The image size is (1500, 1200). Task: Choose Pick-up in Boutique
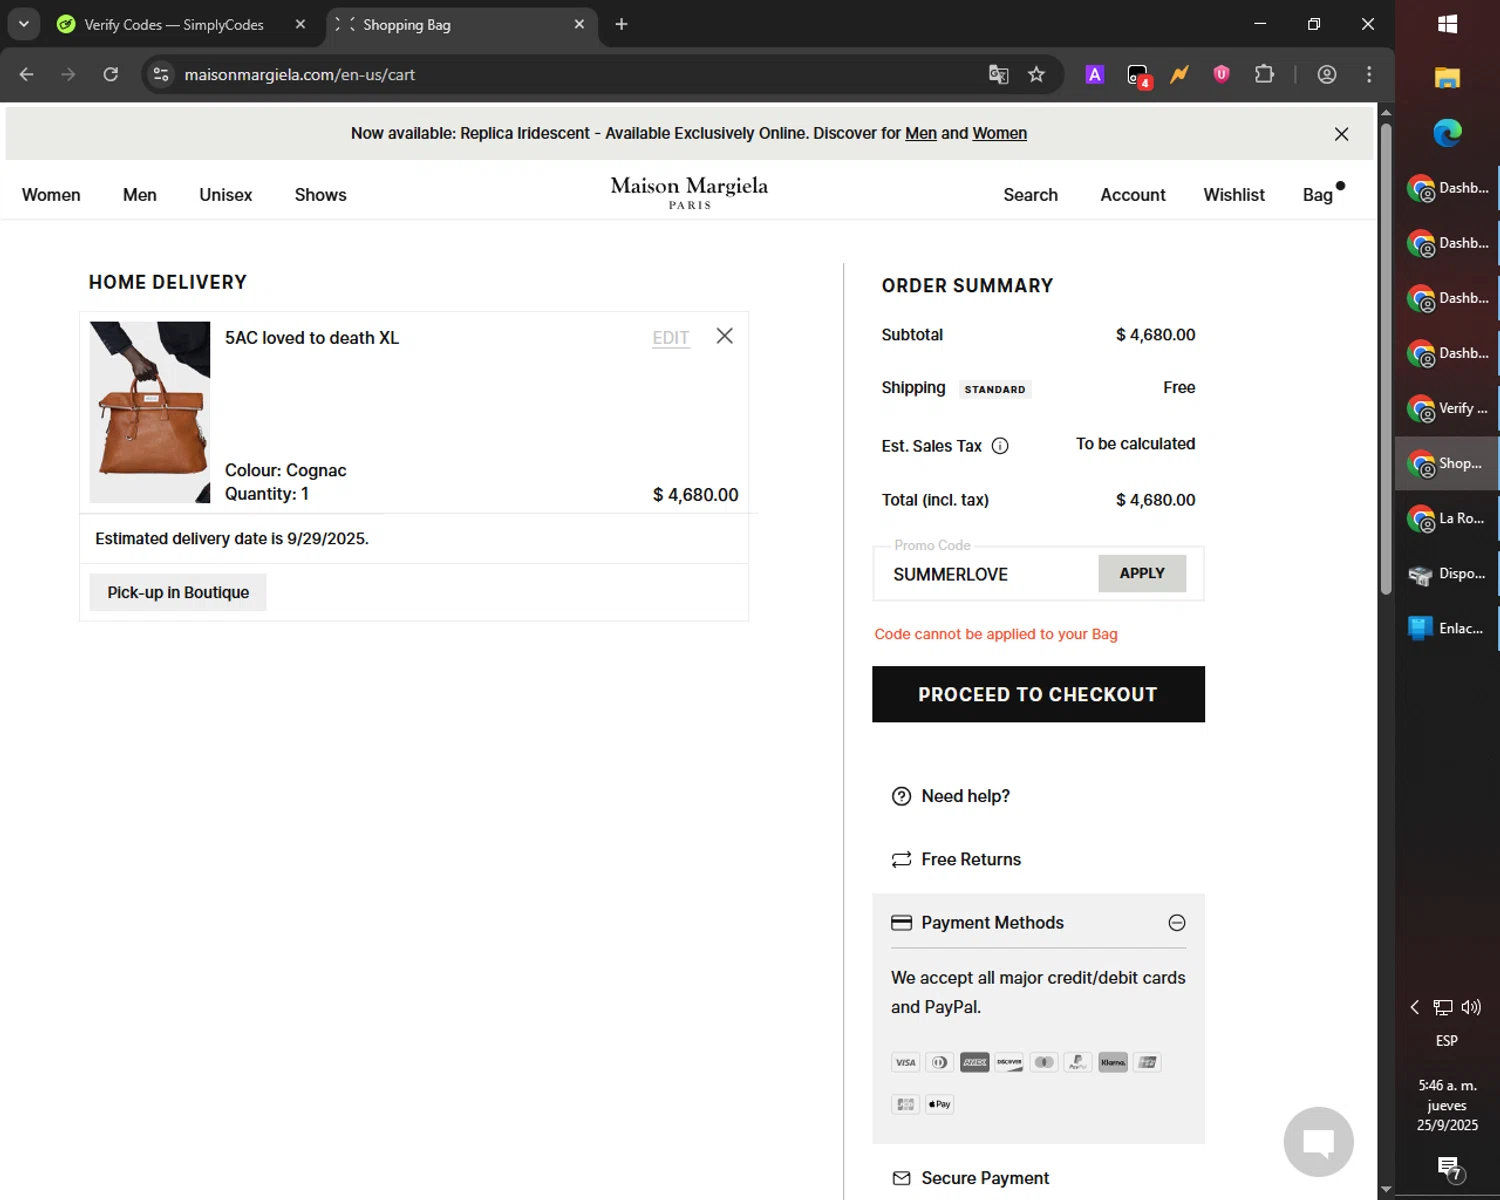click(x=178, y=592)
